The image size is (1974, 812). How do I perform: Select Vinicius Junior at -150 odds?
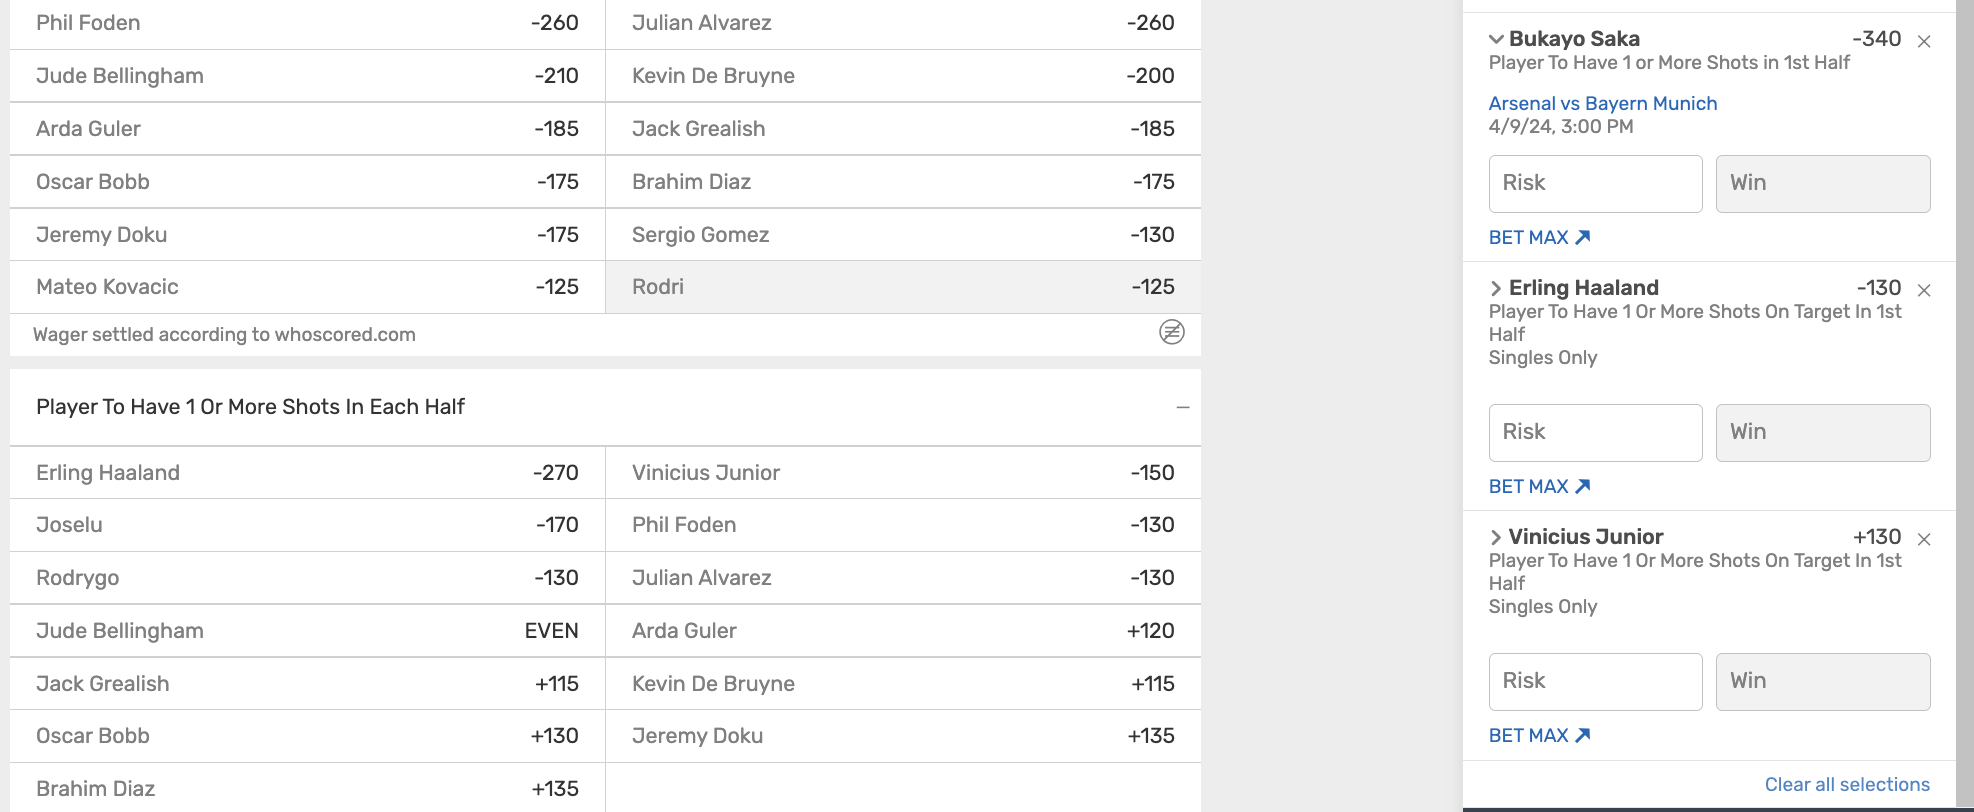[902, 473]
